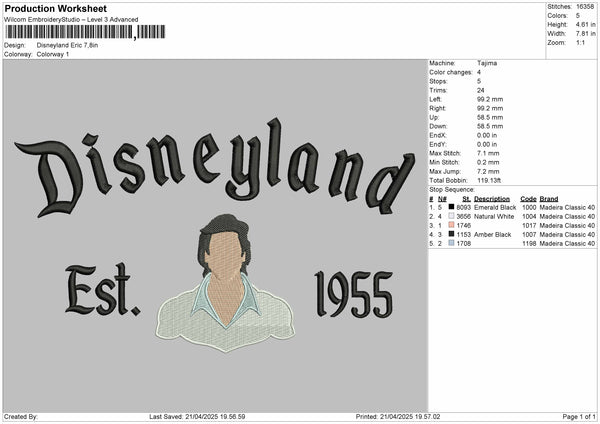Click the Colors value '5' in the header
Viewport: 600px width, 424px height.
pos(578,16)
